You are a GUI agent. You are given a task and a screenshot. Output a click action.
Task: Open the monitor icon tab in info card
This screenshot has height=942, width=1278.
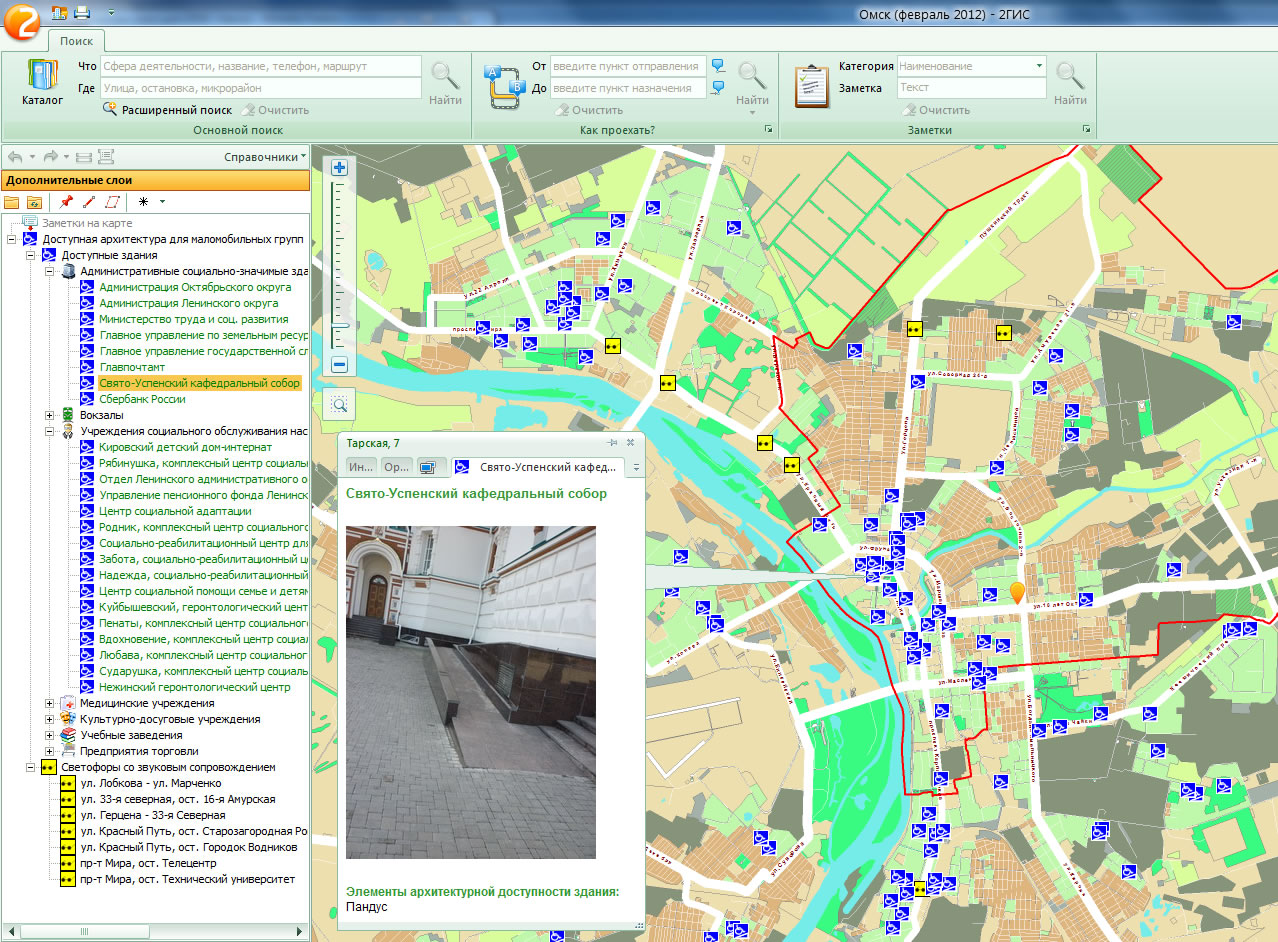[432, 467]
